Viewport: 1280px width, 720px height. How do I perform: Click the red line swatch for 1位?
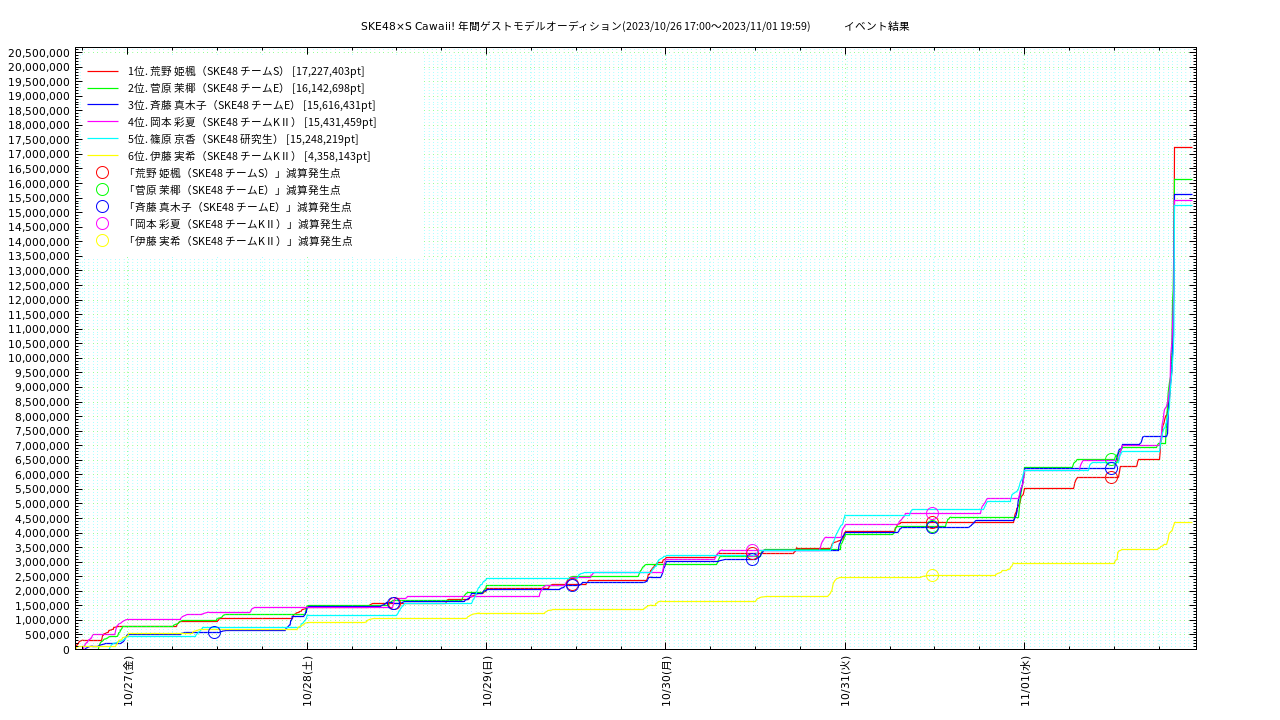[102, 71]
